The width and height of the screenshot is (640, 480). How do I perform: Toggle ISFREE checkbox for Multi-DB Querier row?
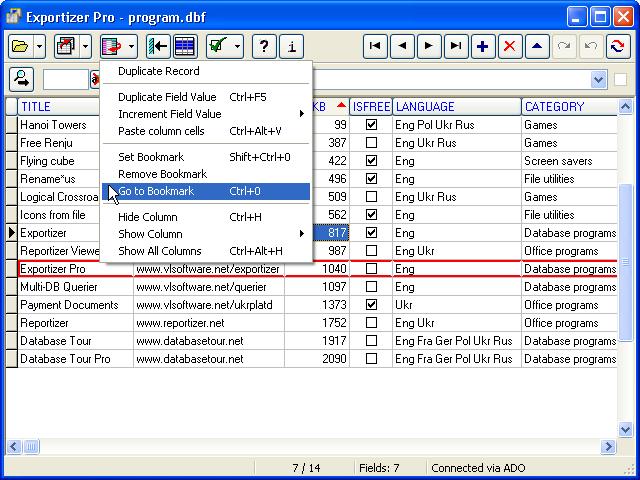pos(371,287)
